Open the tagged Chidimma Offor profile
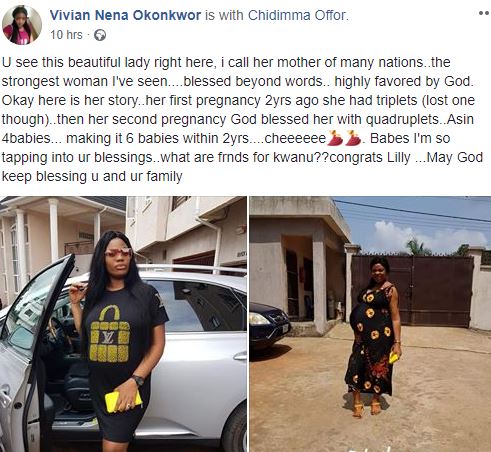The height and width of the screenshot is (452, 491). point(297,15)
